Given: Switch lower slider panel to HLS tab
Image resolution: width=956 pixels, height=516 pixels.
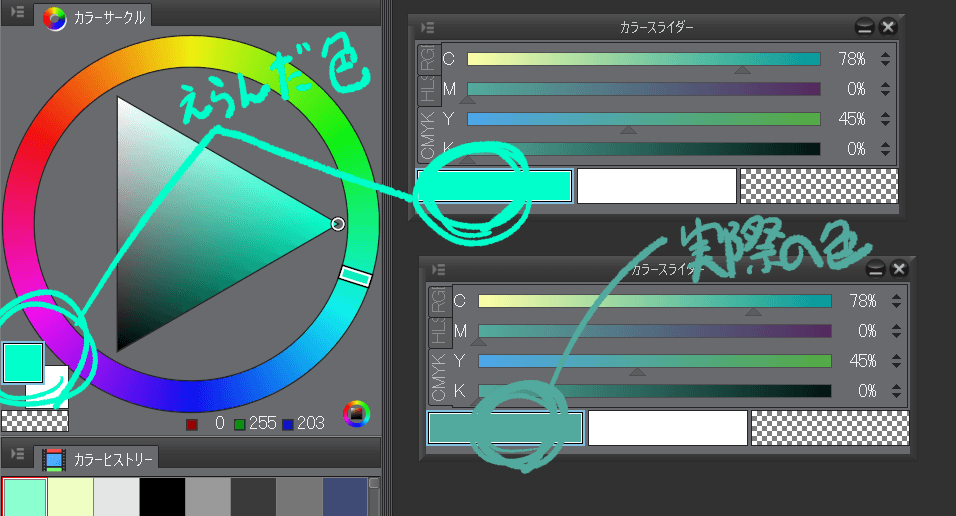Looking at the screenshot, I should 439,332.
